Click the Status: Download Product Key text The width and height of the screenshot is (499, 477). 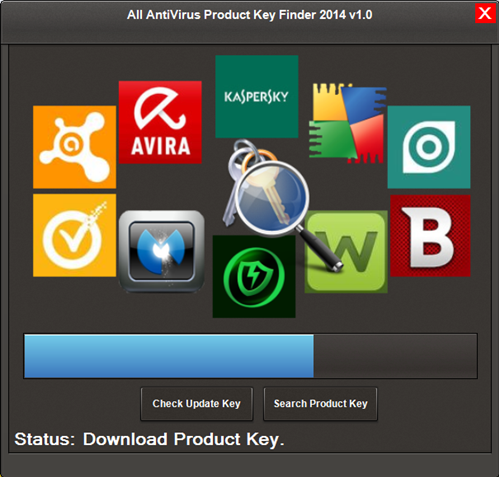(149, 439)
